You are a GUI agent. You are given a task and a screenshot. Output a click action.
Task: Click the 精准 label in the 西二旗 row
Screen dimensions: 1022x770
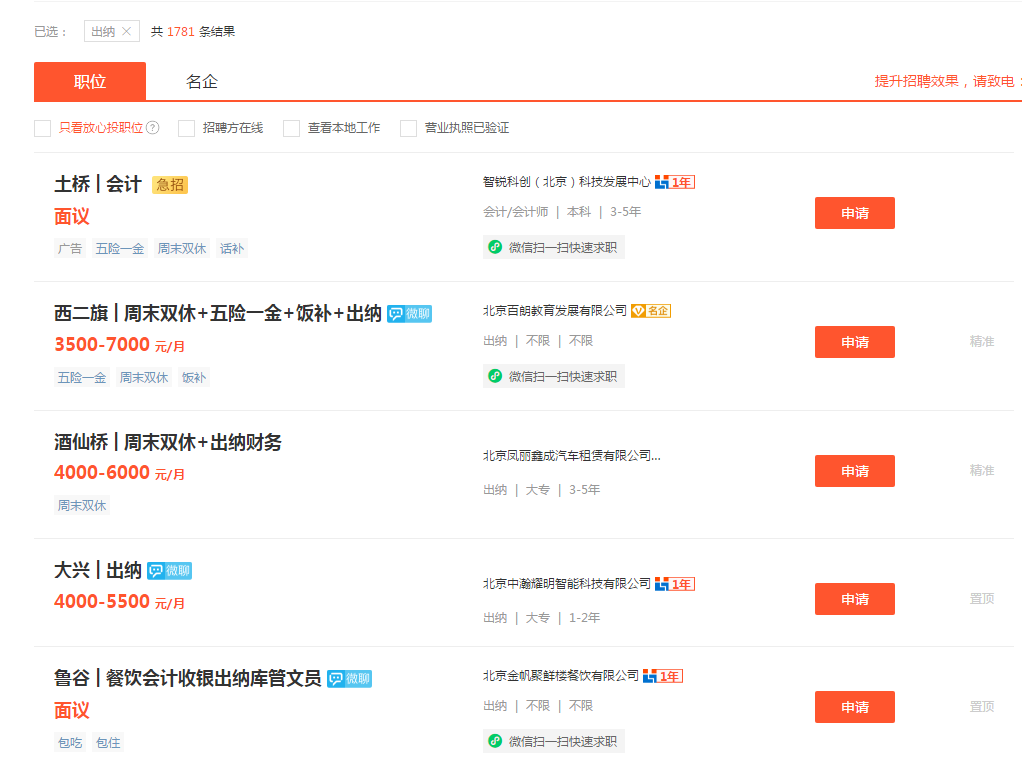[982, 341]
